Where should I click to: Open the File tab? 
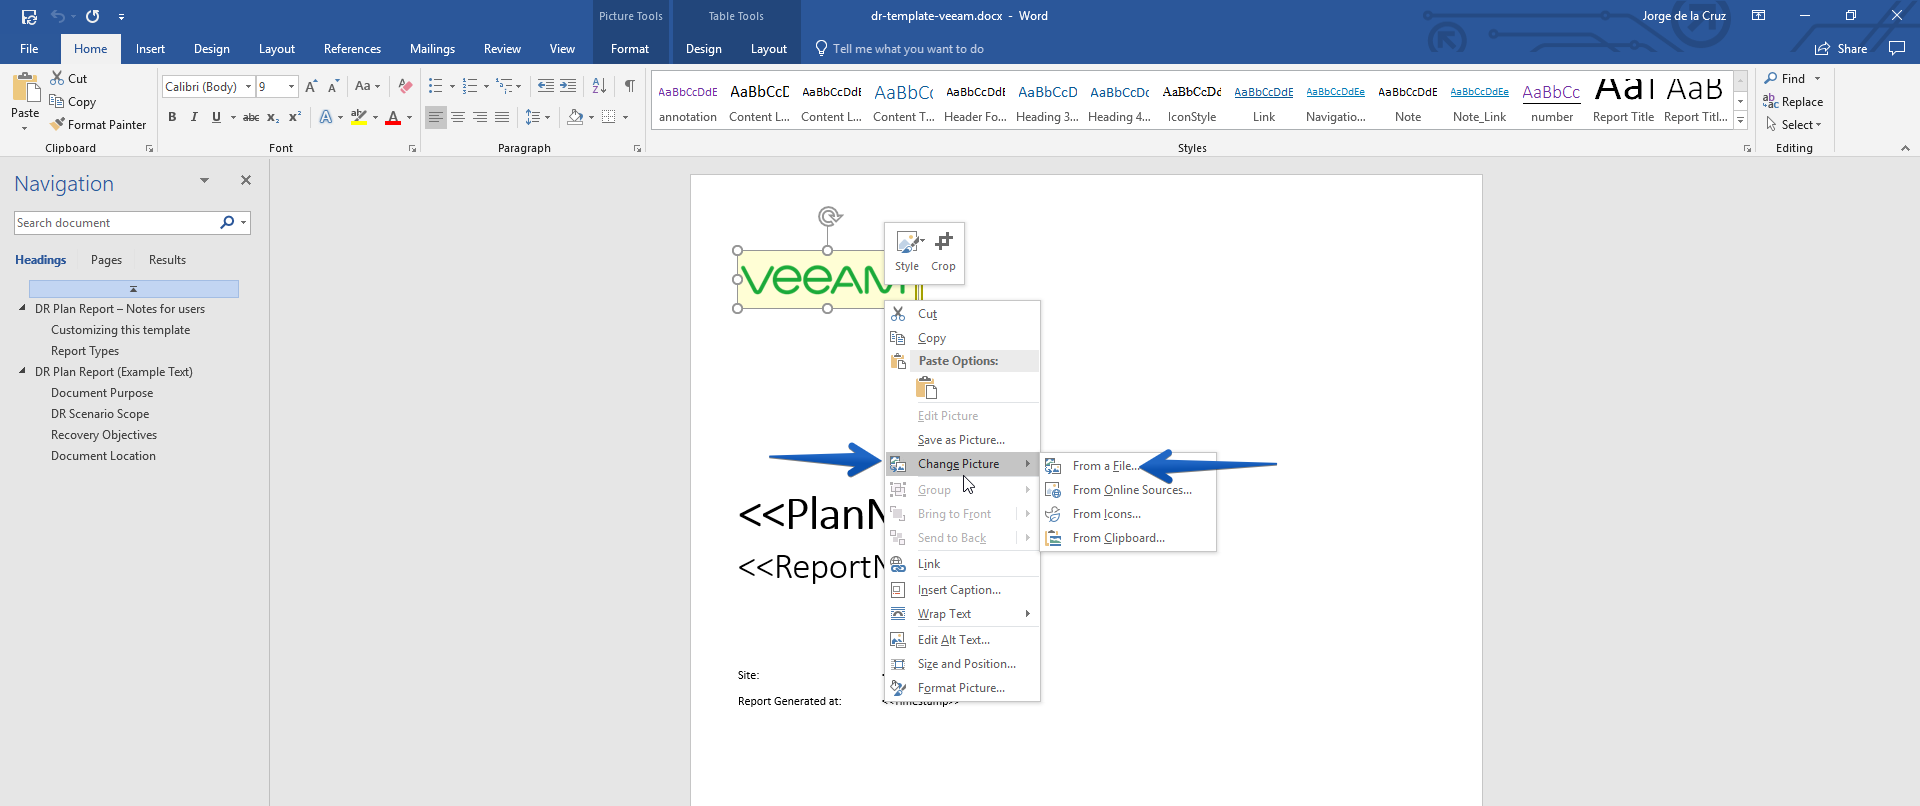[29, 48]
